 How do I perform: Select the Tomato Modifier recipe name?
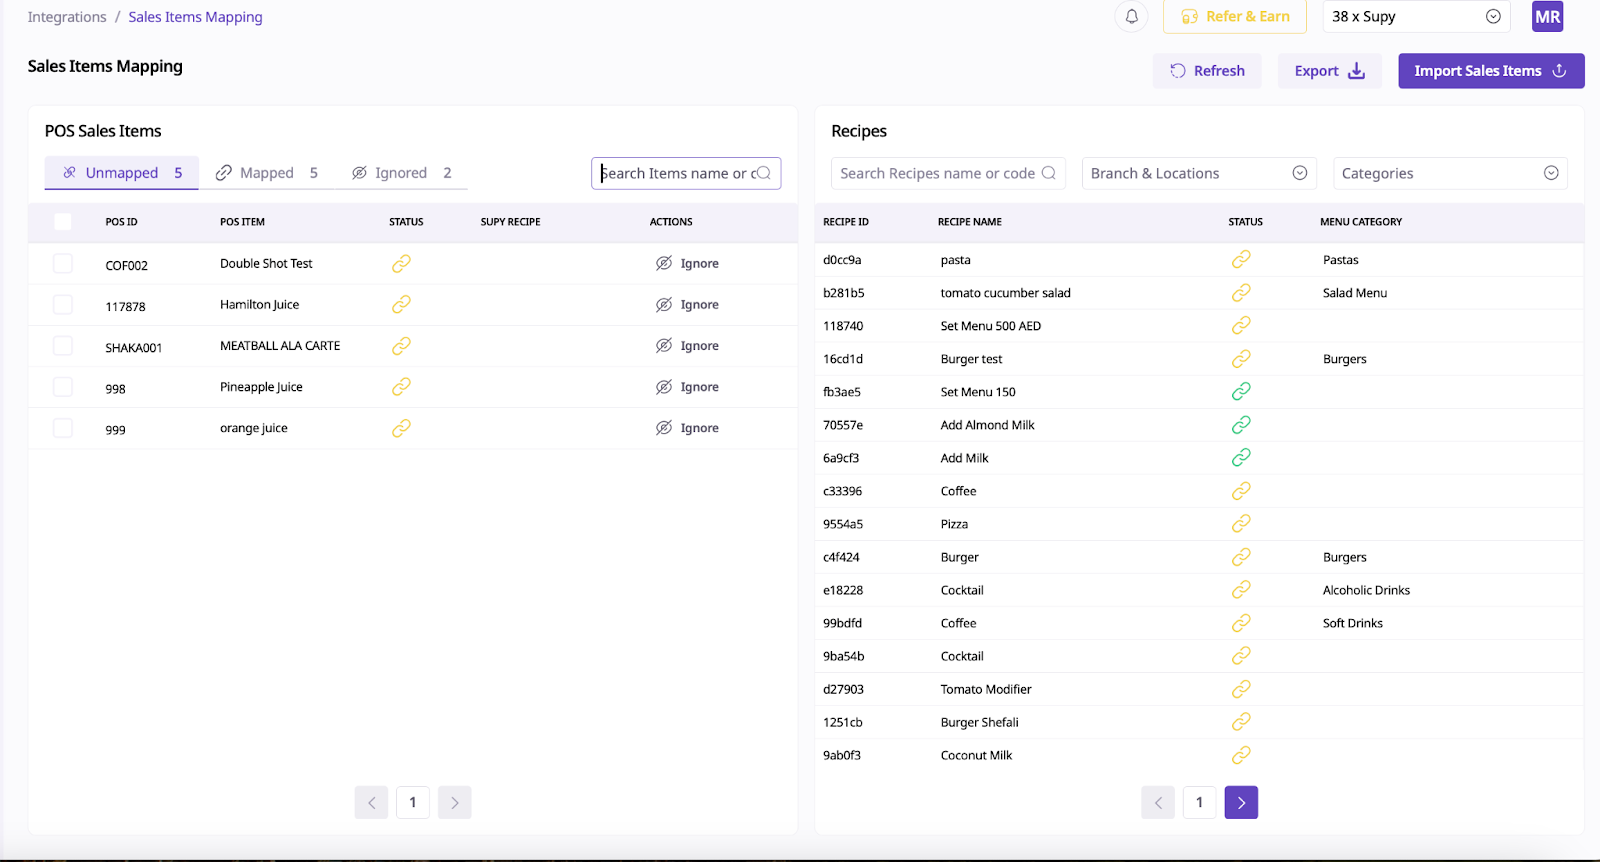[x=986, y=689]
